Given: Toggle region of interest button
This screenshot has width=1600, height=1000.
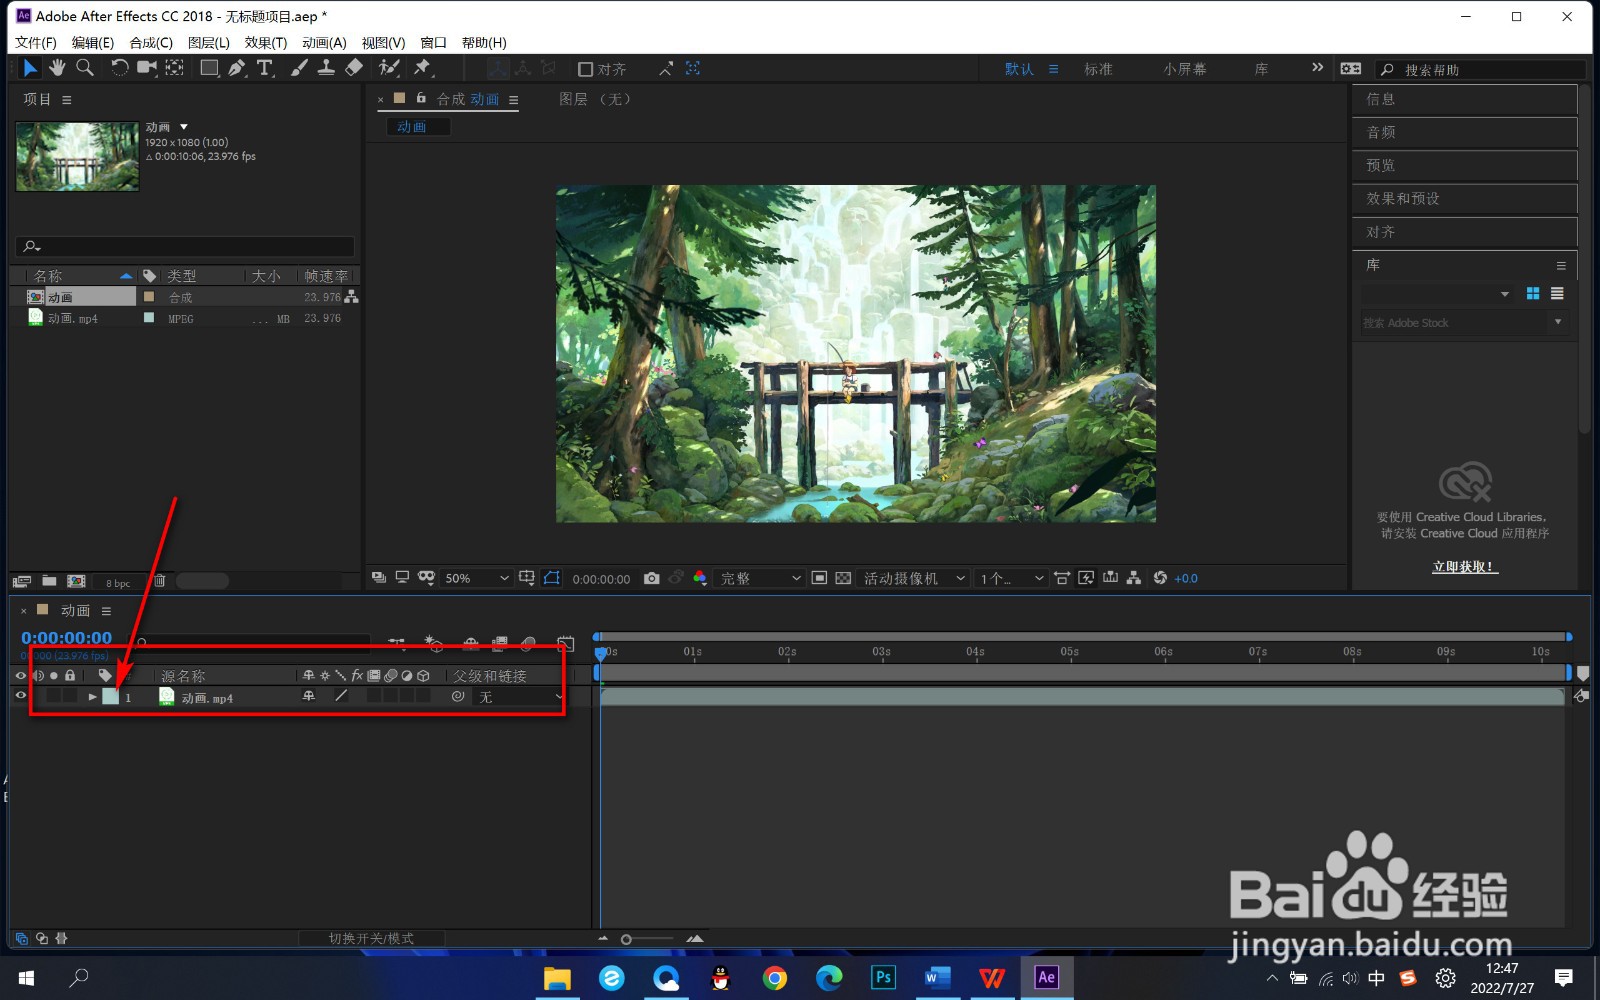Looking at the screenshot, I should [x=819, y=578].
